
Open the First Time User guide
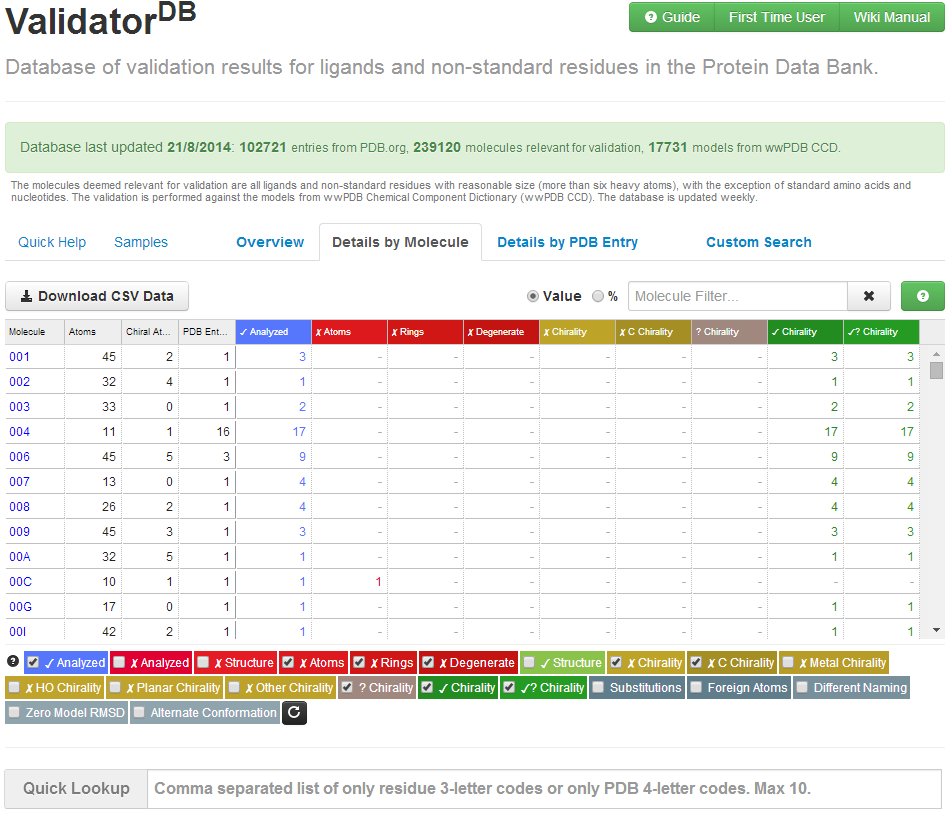[777, 17]
